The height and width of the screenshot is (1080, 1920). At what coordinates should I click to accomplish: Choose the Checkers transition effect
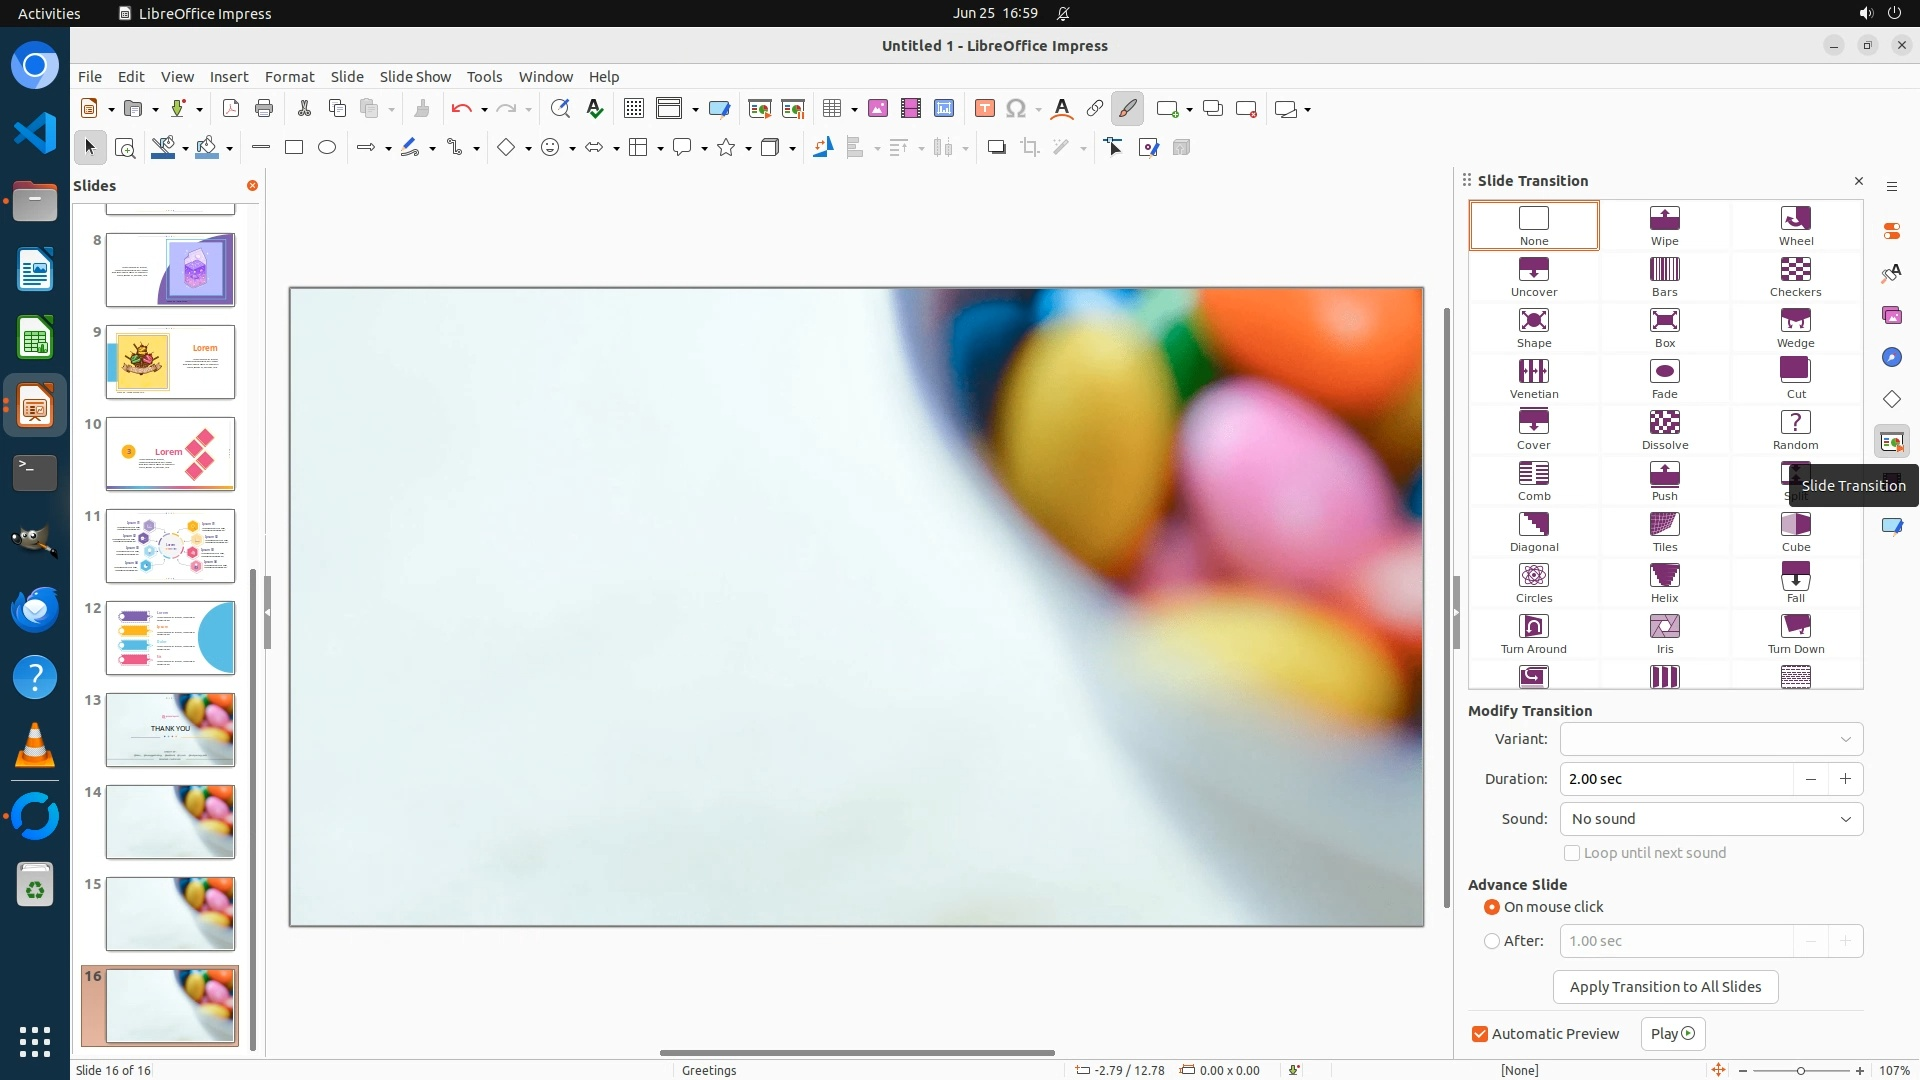pyautogui.click(x=1795, y=277)
